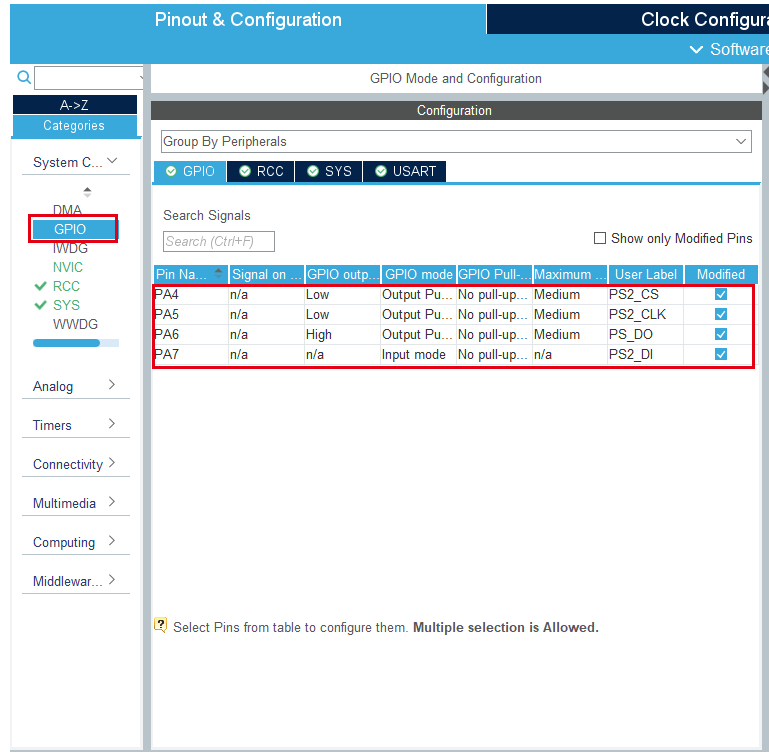This screenshot has width=769, height=754.
Task: Select the PA7 pin row
Action: pyautogui.click(x=454, y=354)
